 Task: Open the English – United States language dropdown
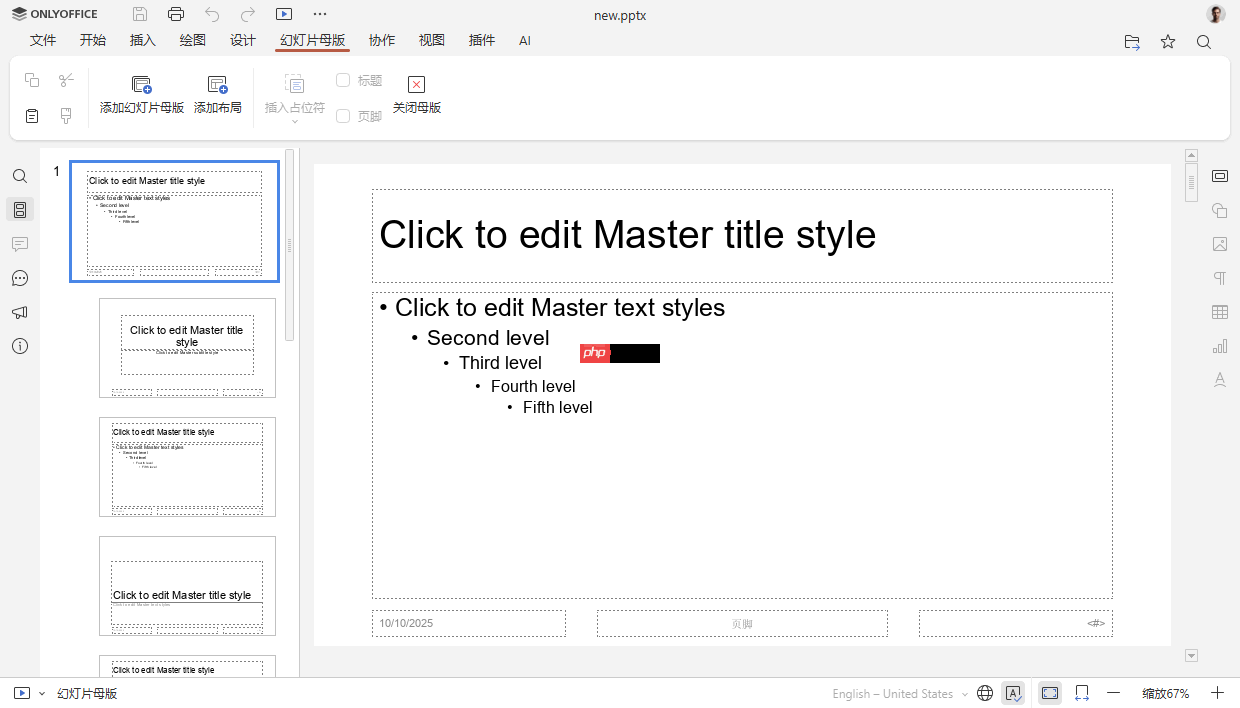[896, 692]
